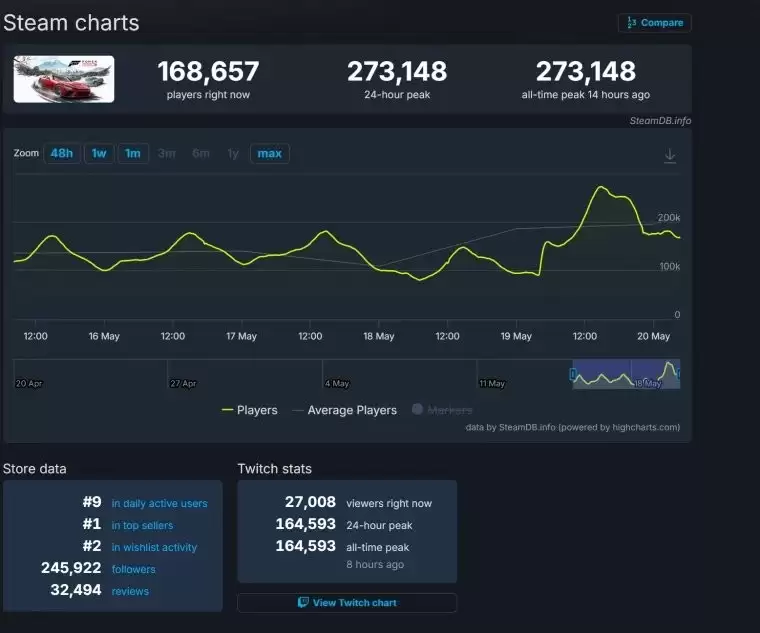Grab the right navigator range handle
Image resolution: width=760 pixels, height=633 pixels.
679,373
